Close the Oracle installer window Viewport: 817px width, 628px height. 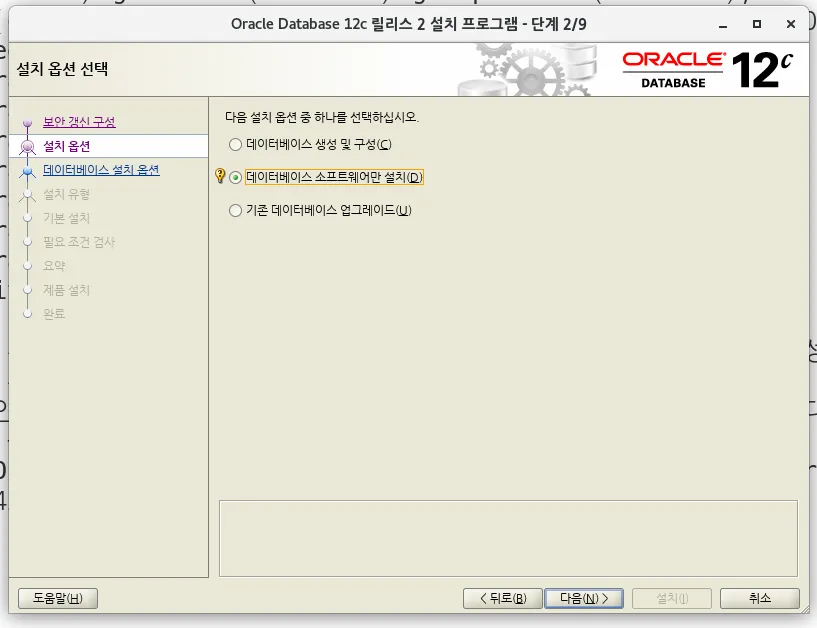(x=791, y=24)
